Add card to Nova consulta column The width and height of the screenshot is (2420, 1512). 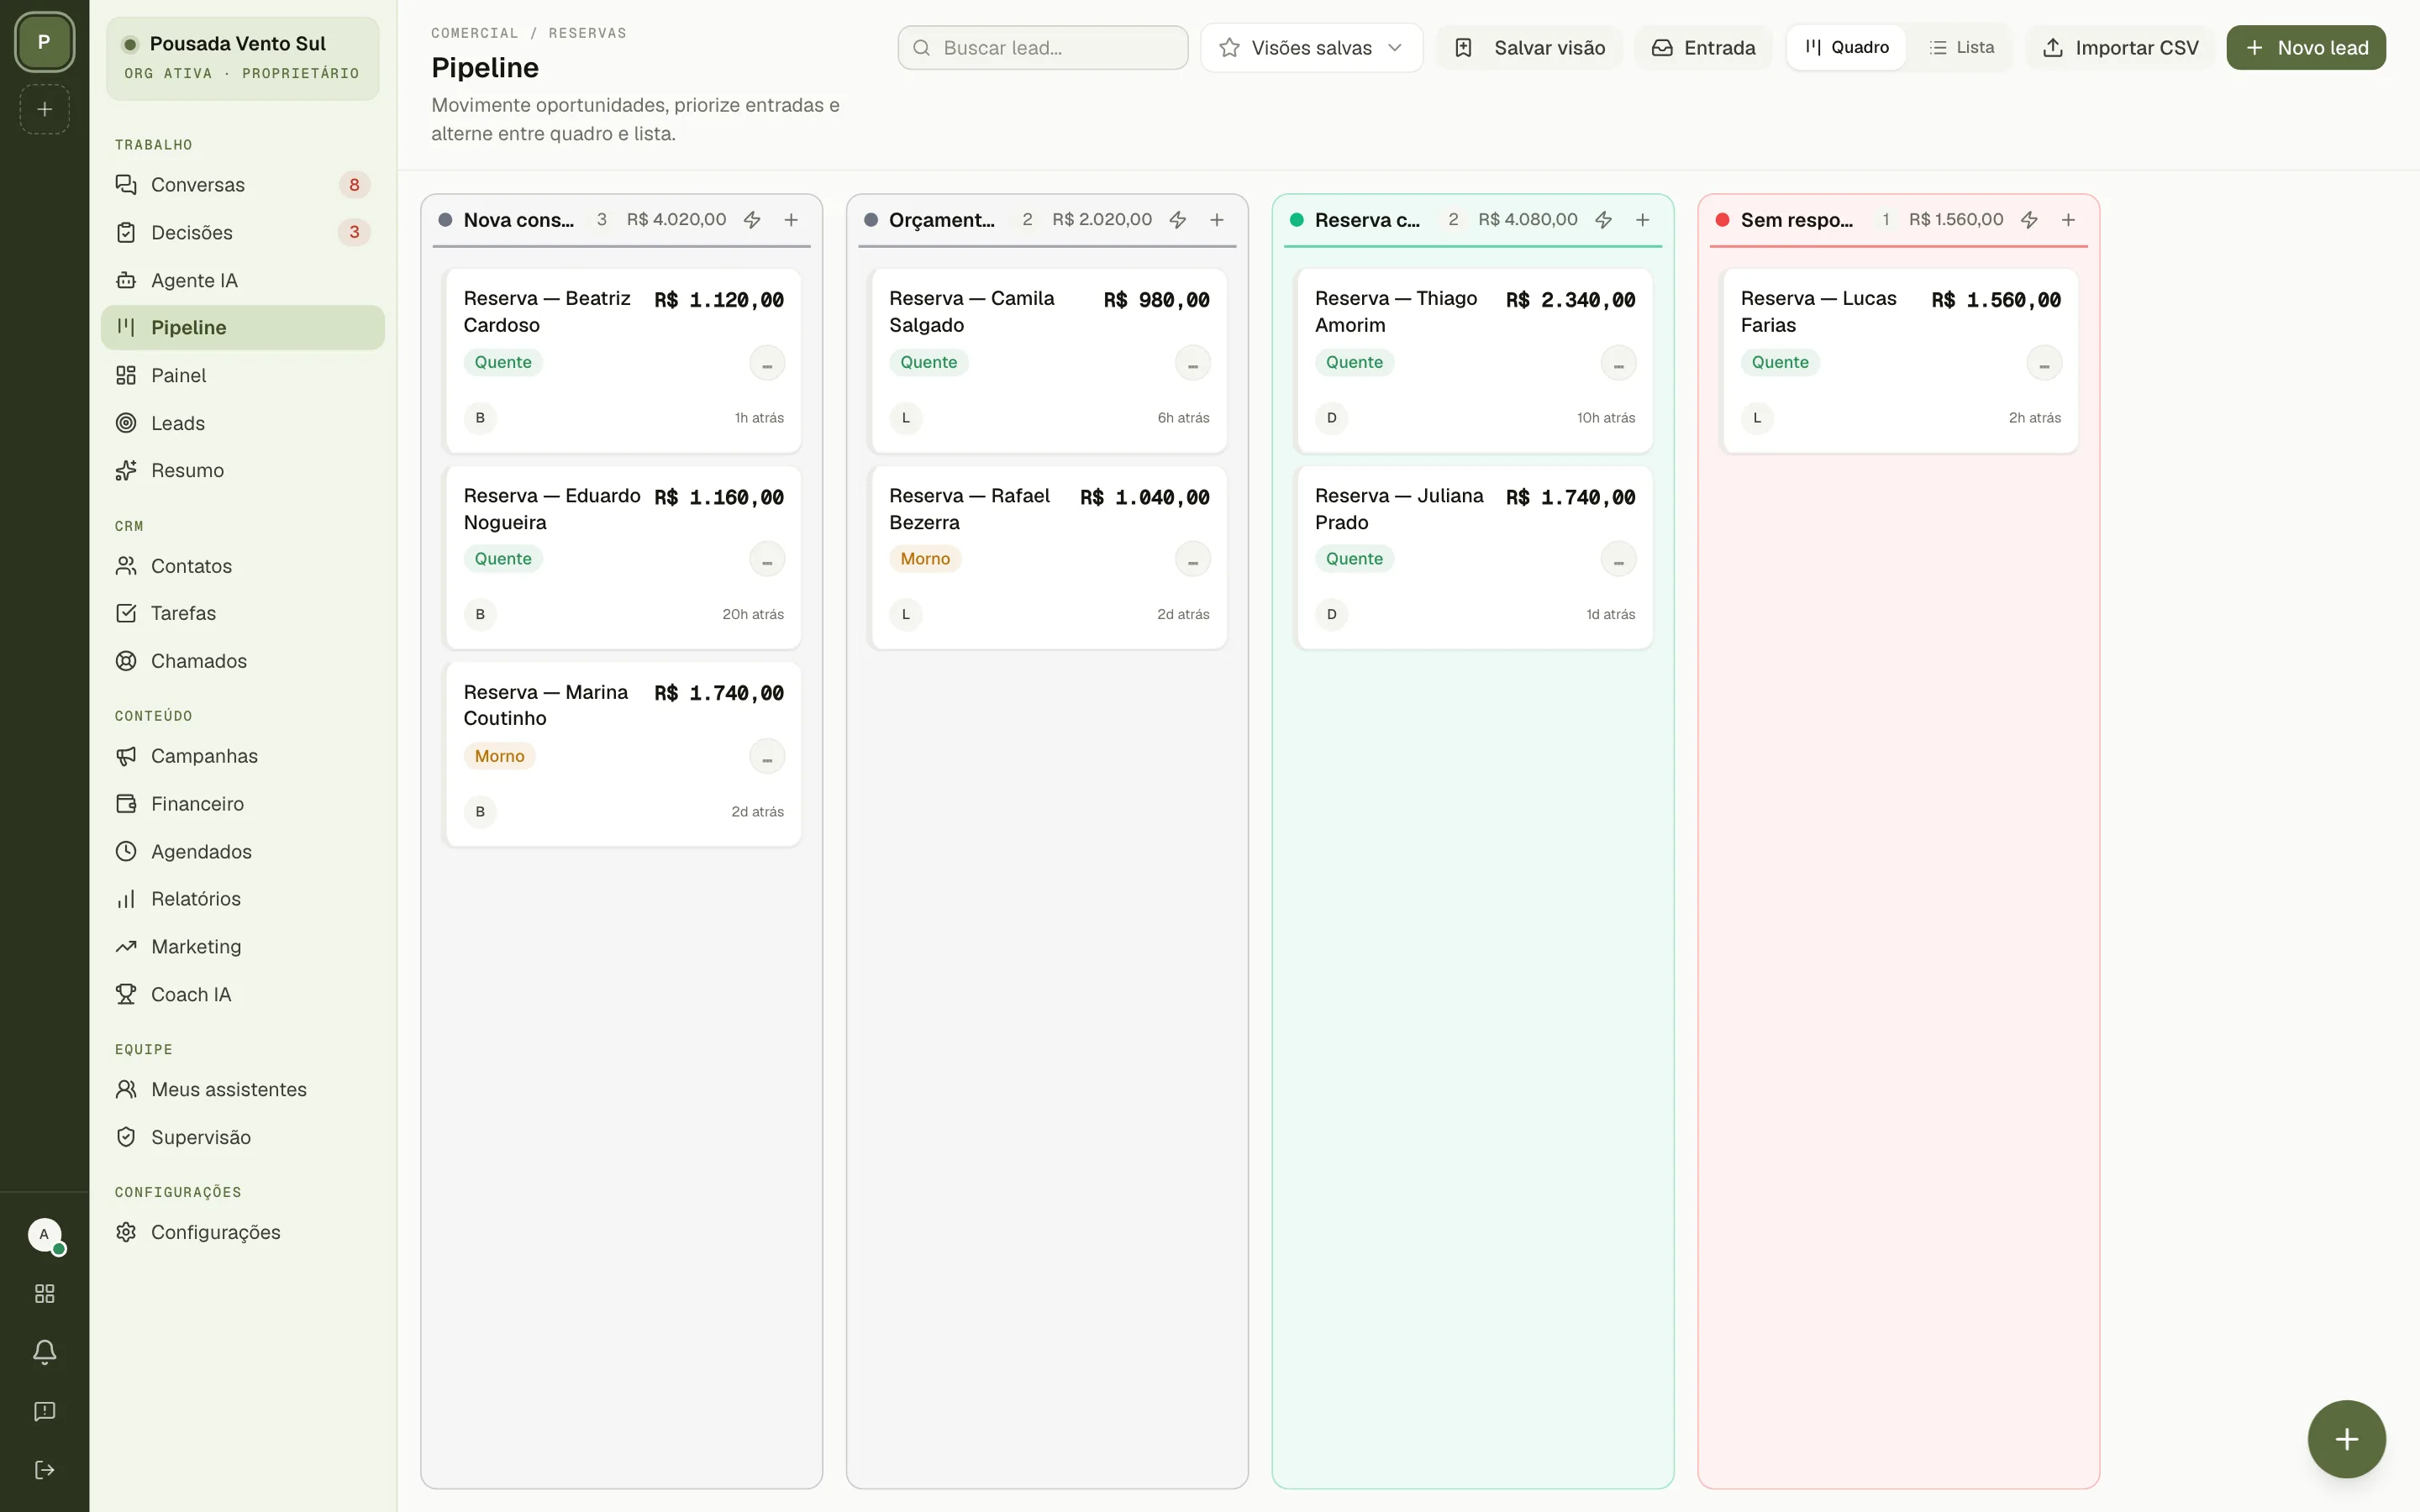pyautogui.click(x=791, y=220)
